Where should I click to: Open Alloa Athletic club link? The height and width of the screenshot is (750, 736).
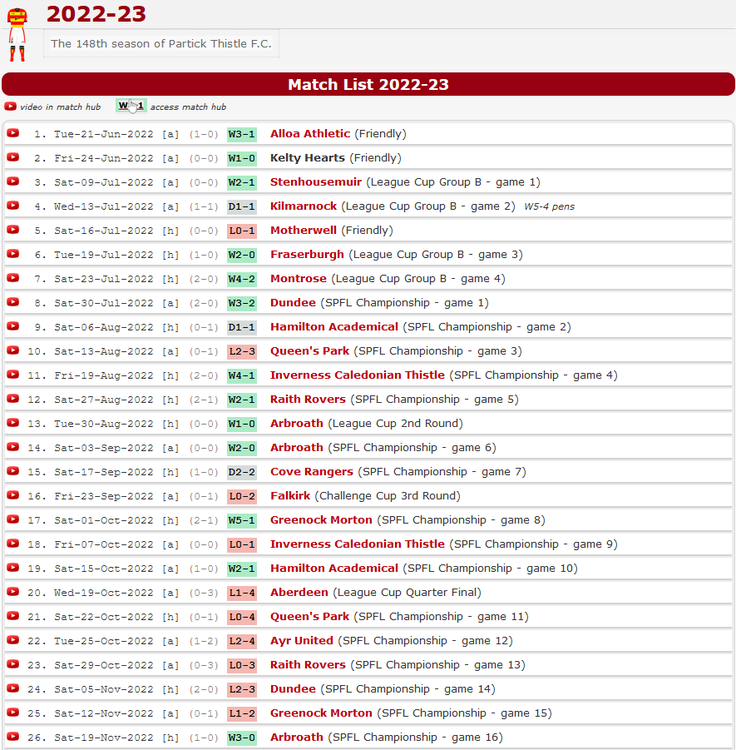coord(310,133)
